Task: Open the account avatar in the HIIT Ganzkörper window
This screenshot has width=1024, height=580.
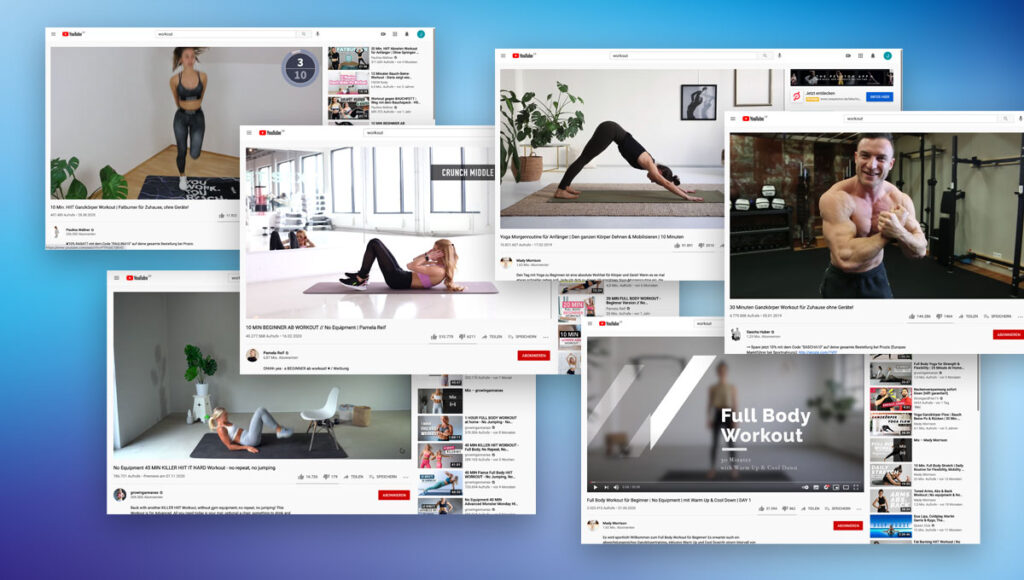Action: click(x=421, y=34)
